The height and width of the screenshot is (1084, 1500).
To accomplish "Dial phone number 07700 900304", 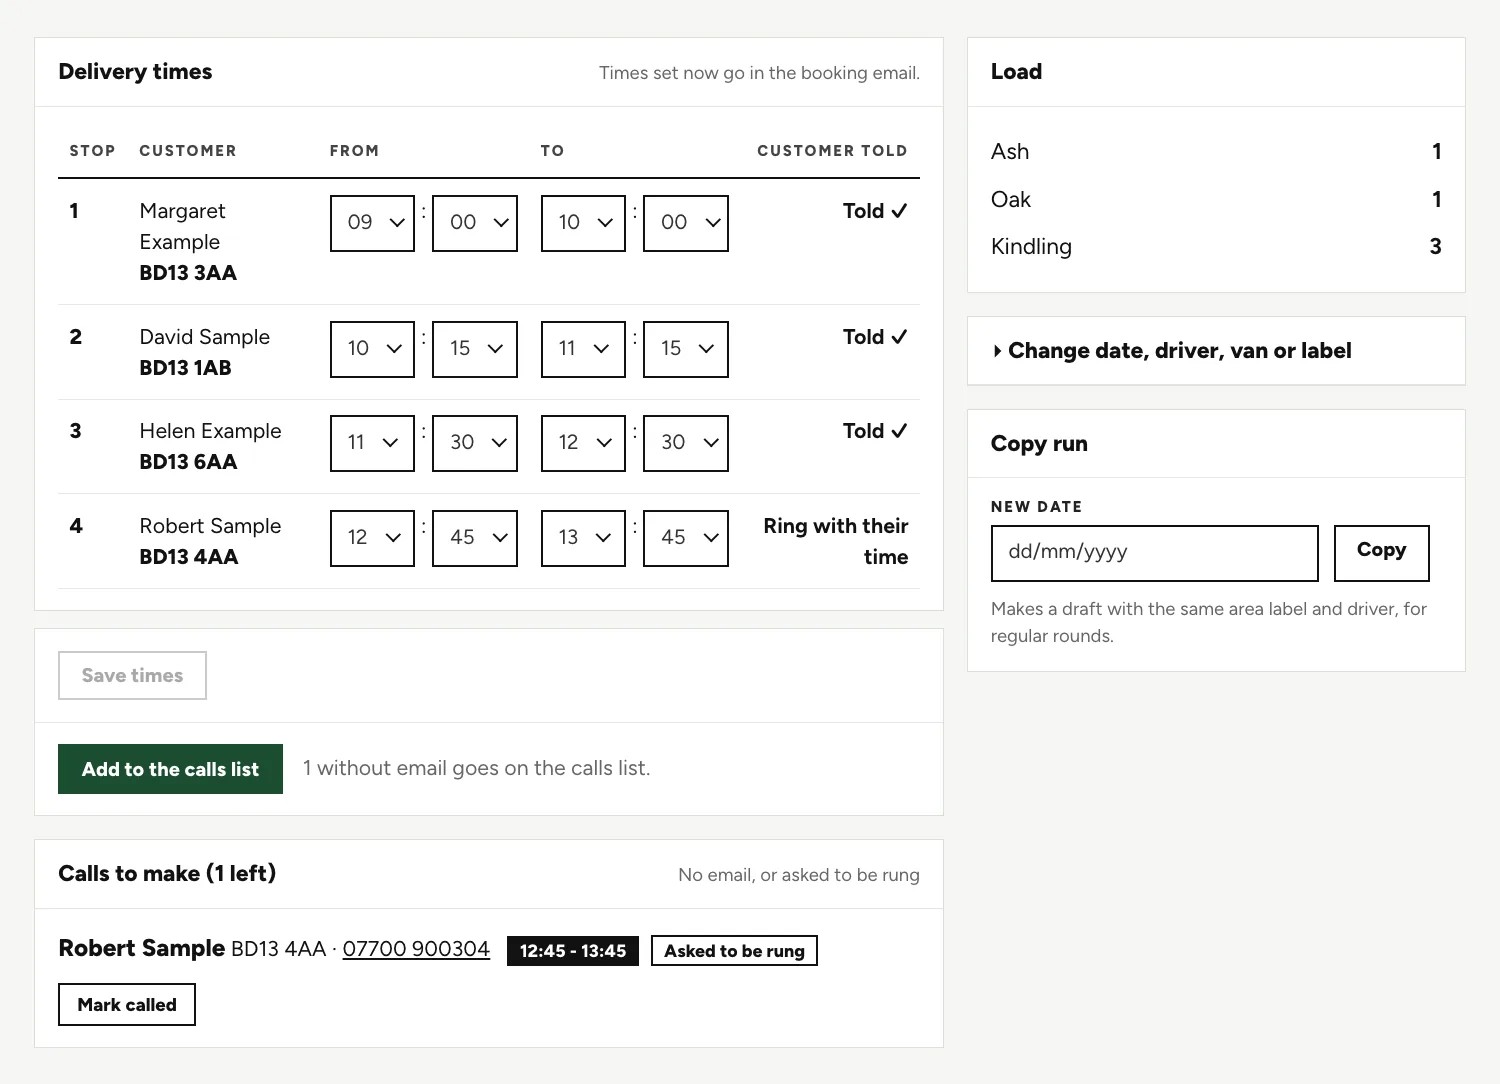I will click(x=416, y=949).
